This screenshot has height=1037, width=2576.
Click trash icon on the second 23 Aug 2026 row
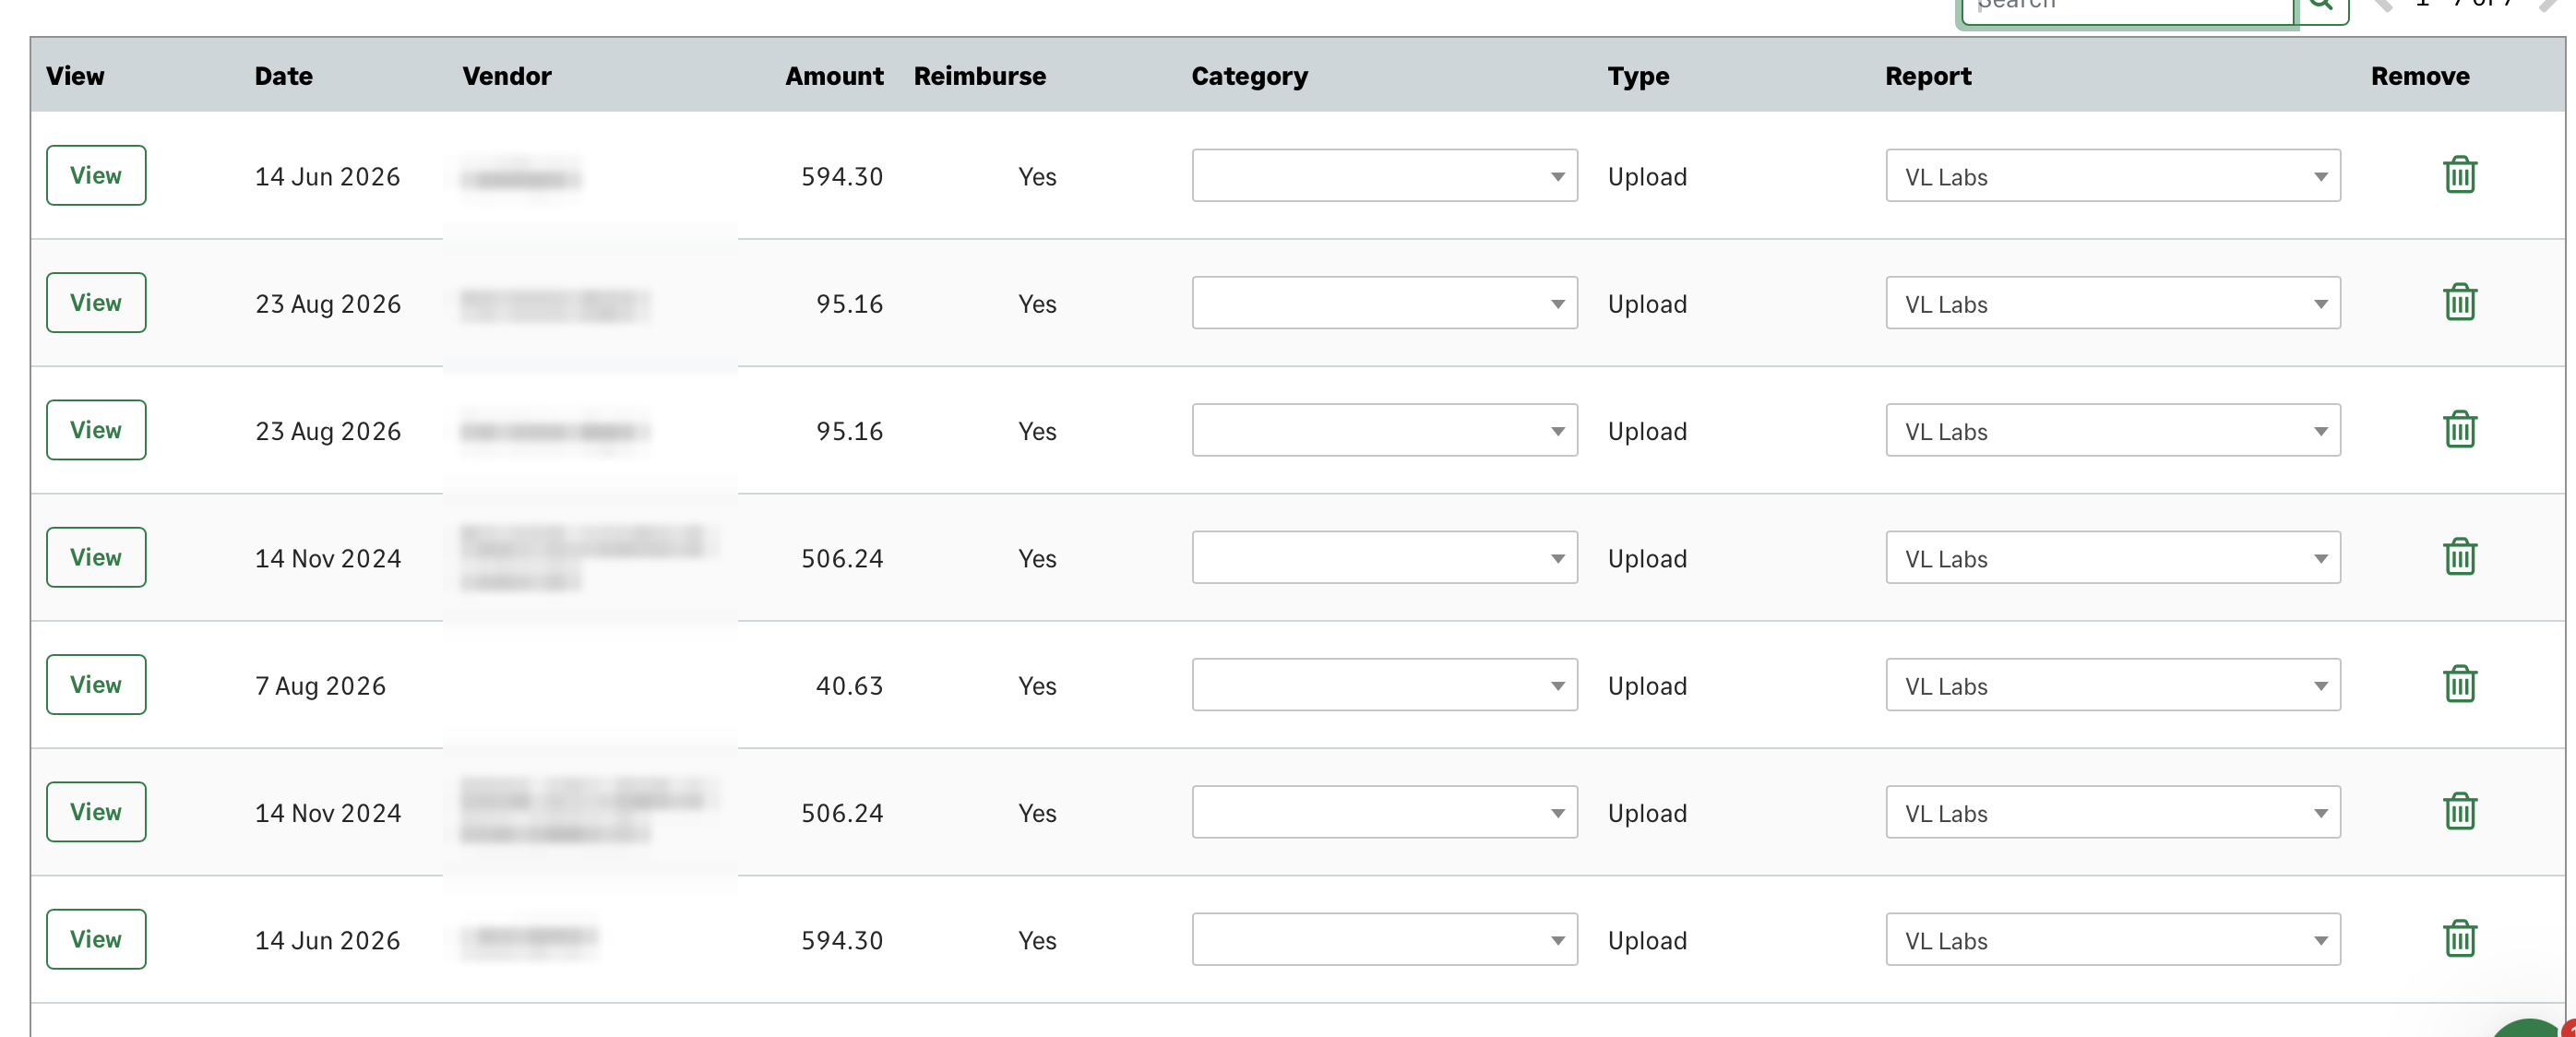click(x=2459, y=430)
